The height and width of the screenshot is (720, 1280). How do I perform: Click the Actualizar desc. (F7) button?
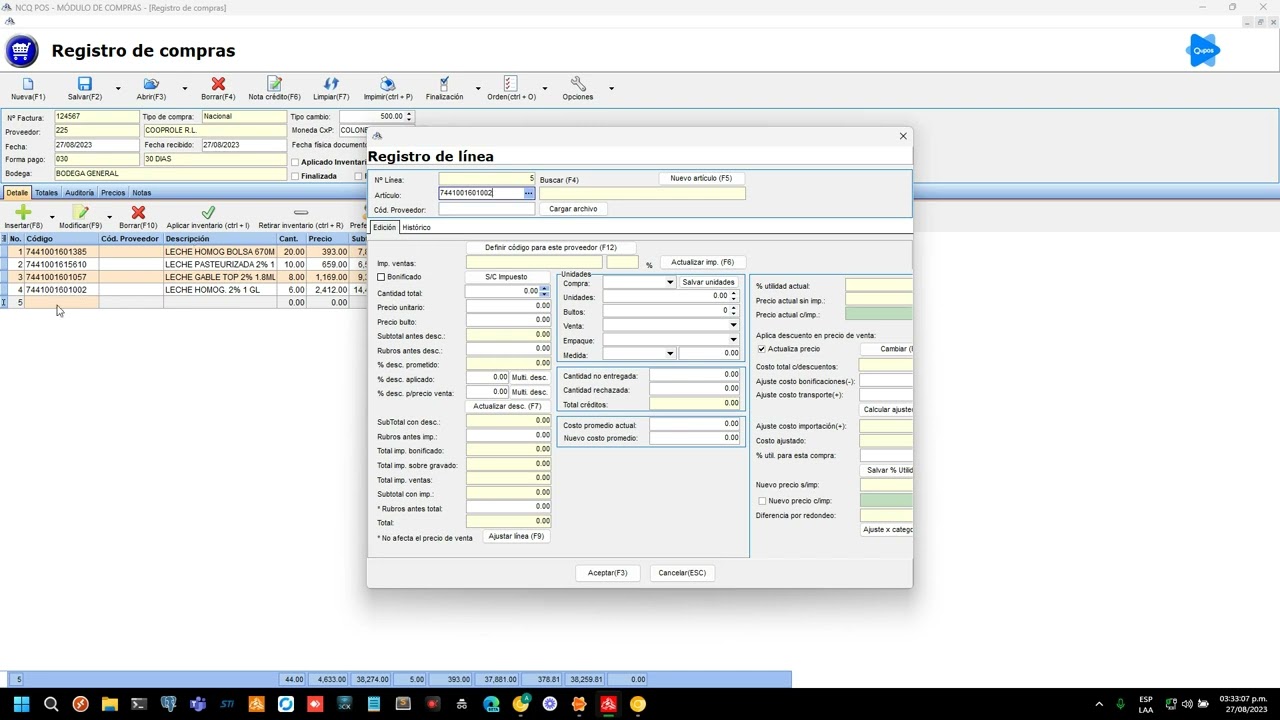507,406
